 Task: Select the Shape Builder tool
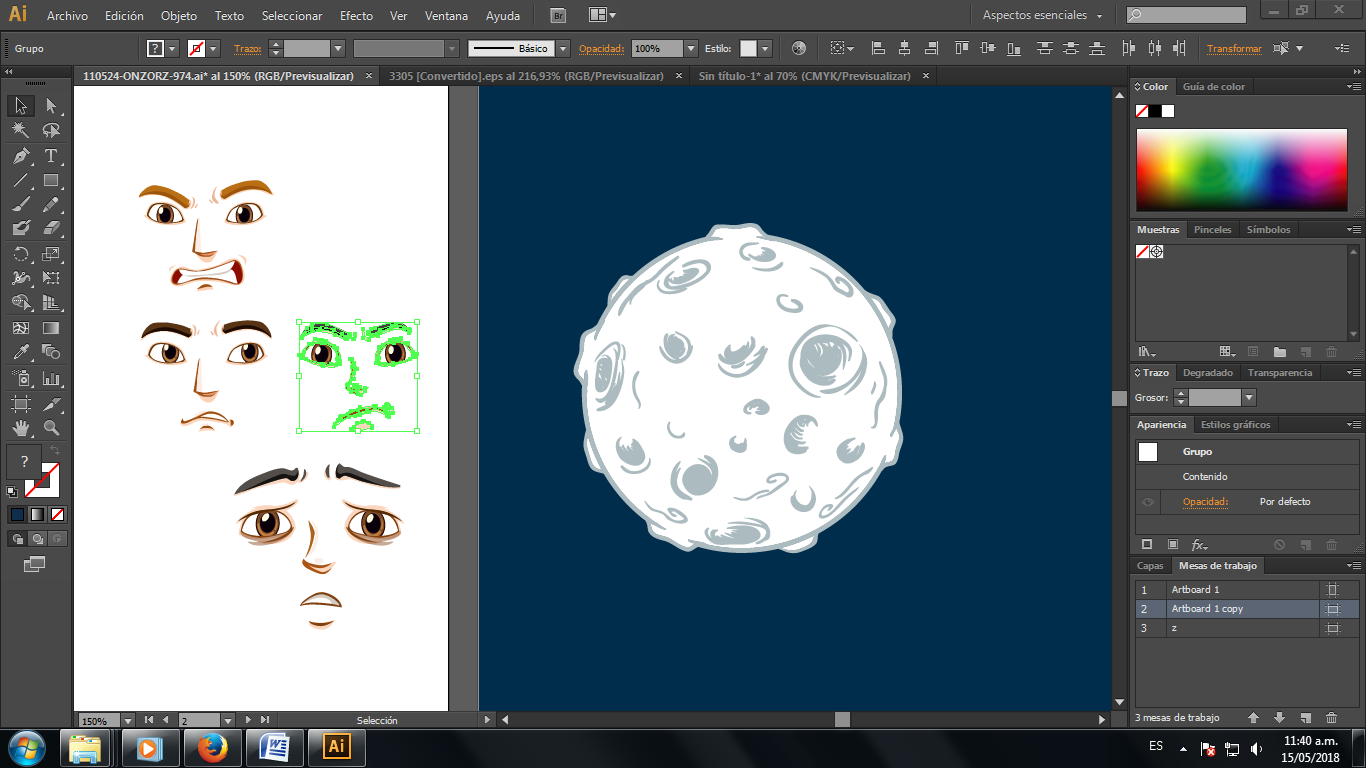[x=20, y=302]
